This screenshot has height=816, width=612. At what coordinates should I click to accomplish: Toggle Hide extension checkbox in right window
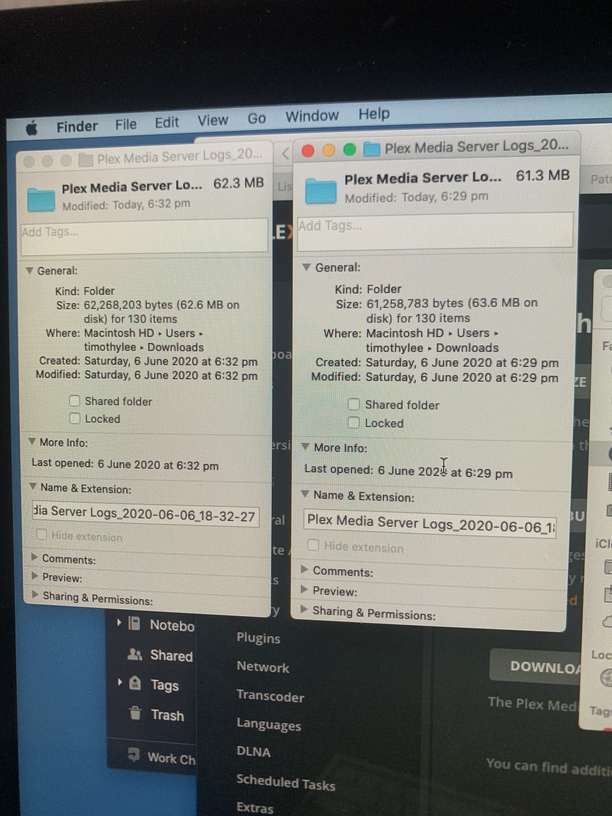tap(313, 545)
